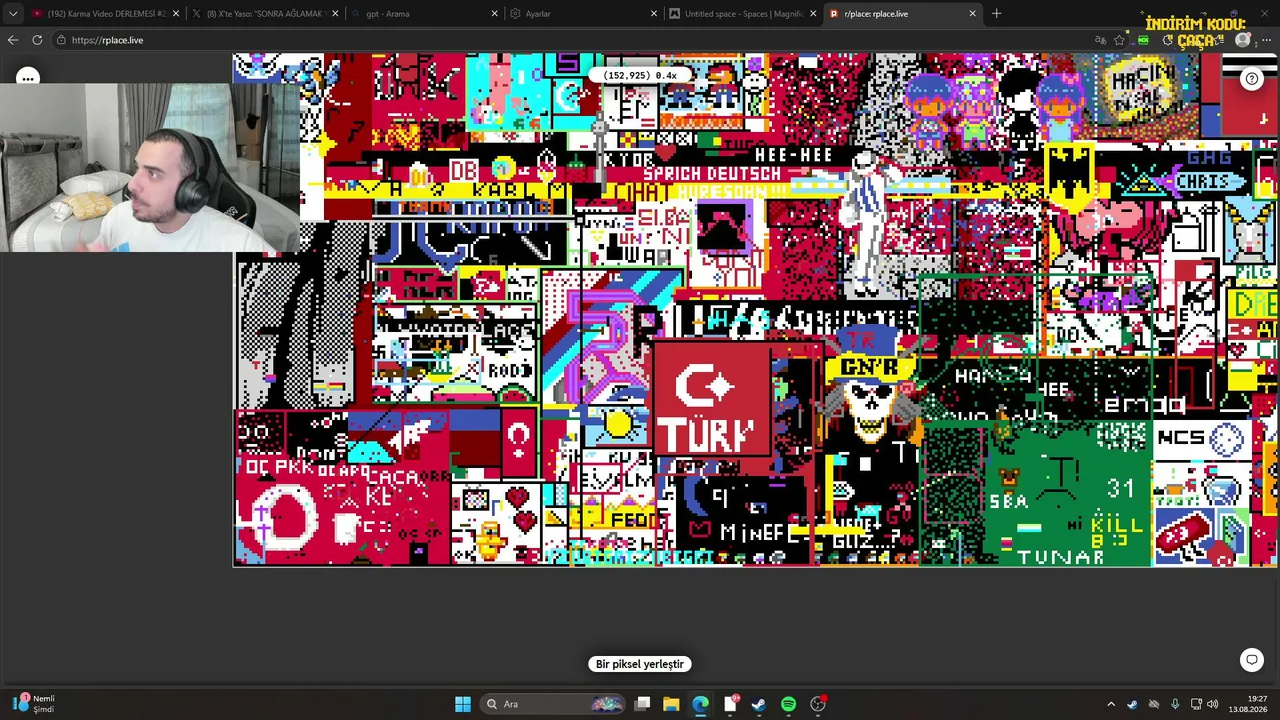Image resolution: width=1280 pixels, height=720 pixels.
Task: Click the green extension icon in toolbar
Action: (1143, 40)
